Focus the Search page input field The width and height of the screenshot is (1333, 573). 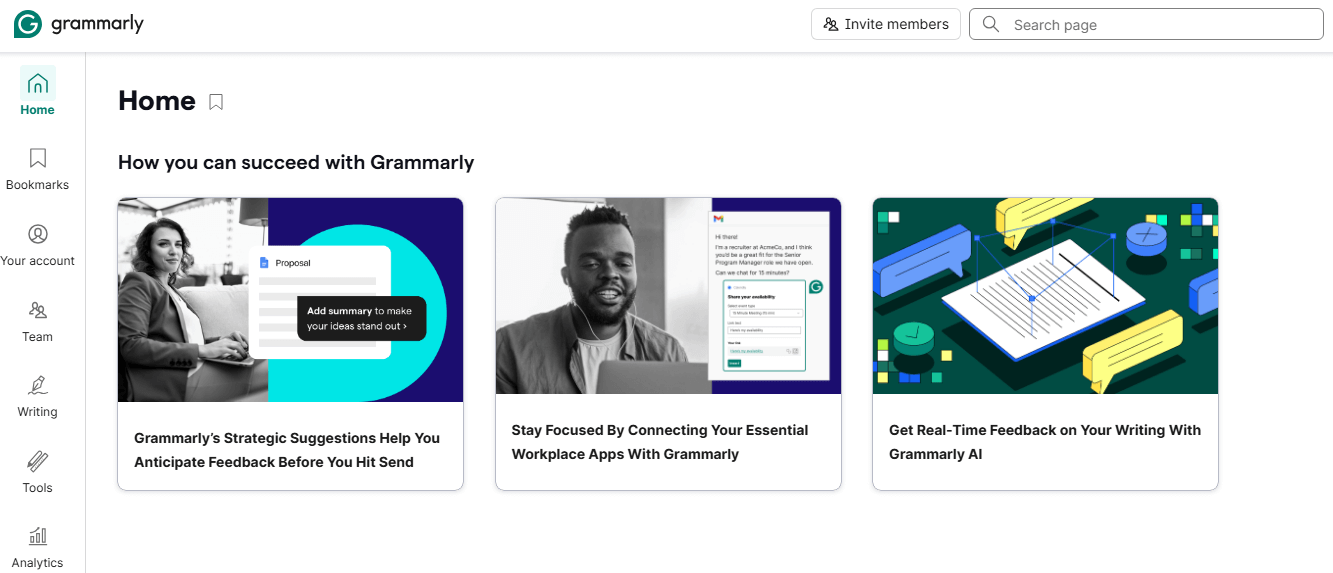[x=1160, y=25]
